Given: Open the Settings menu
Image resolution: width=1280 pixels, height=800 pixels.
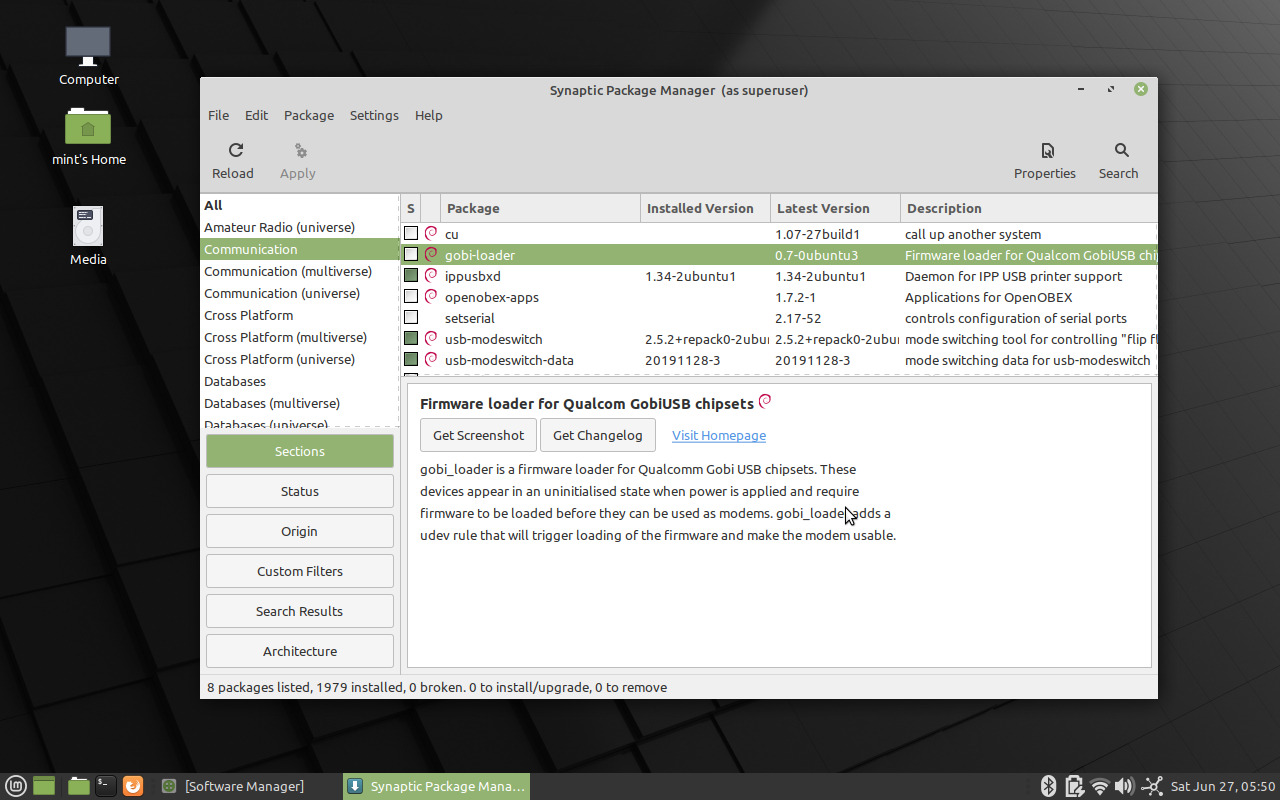Looking at the screenshot, I should coord(374,115).
